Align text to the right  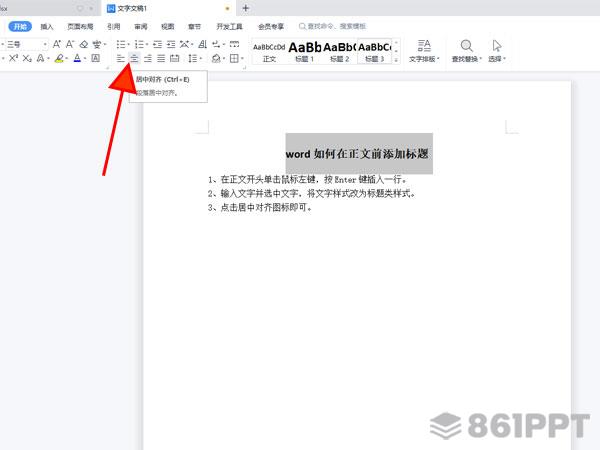pyautogui.click(x=148, y=58)
